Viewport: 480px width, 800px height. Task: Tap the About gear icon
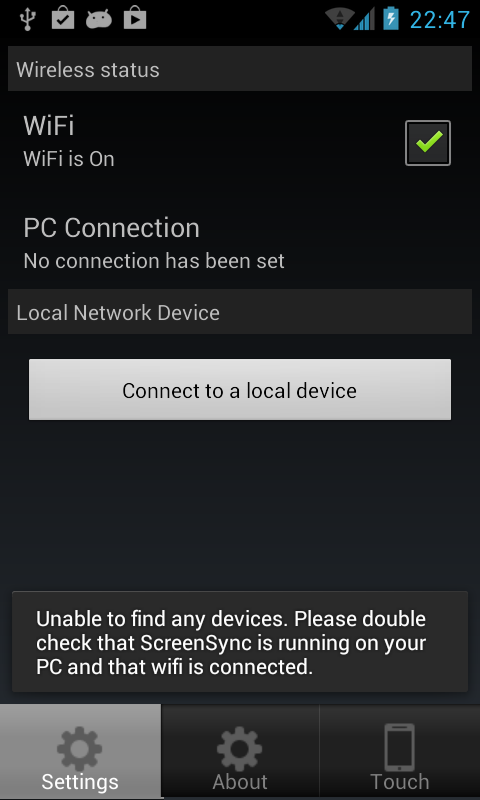tap(239, 748)
